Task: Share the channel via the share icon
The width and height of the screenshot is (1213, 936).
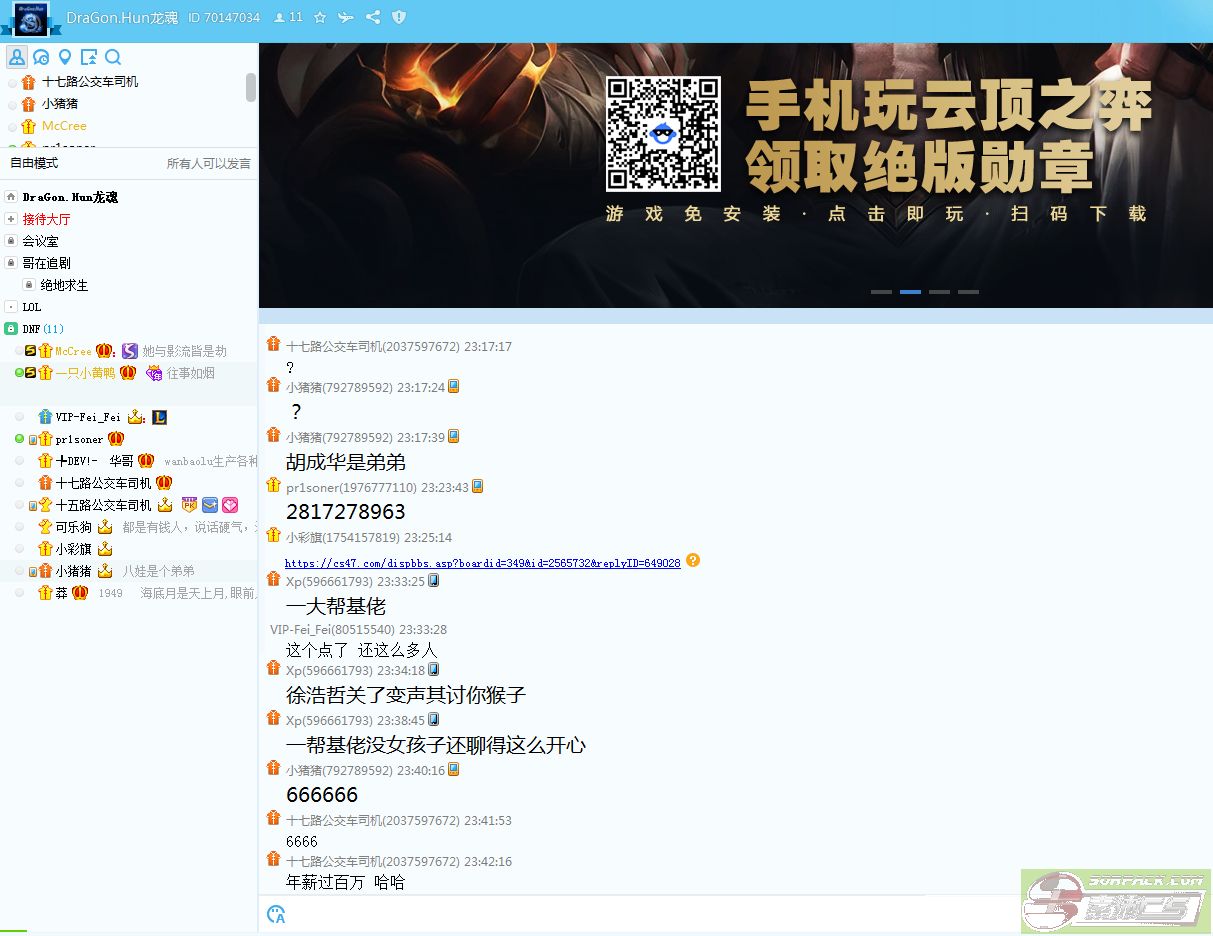Action: pyautogui.click(x=373, y=16)
